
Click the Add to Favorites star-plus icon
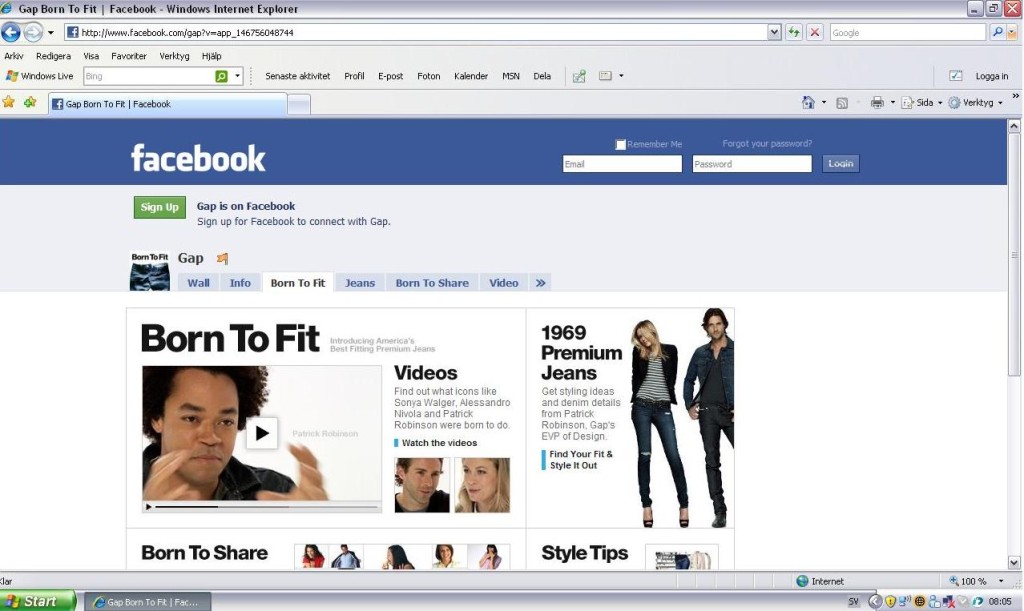coord(30,102)
